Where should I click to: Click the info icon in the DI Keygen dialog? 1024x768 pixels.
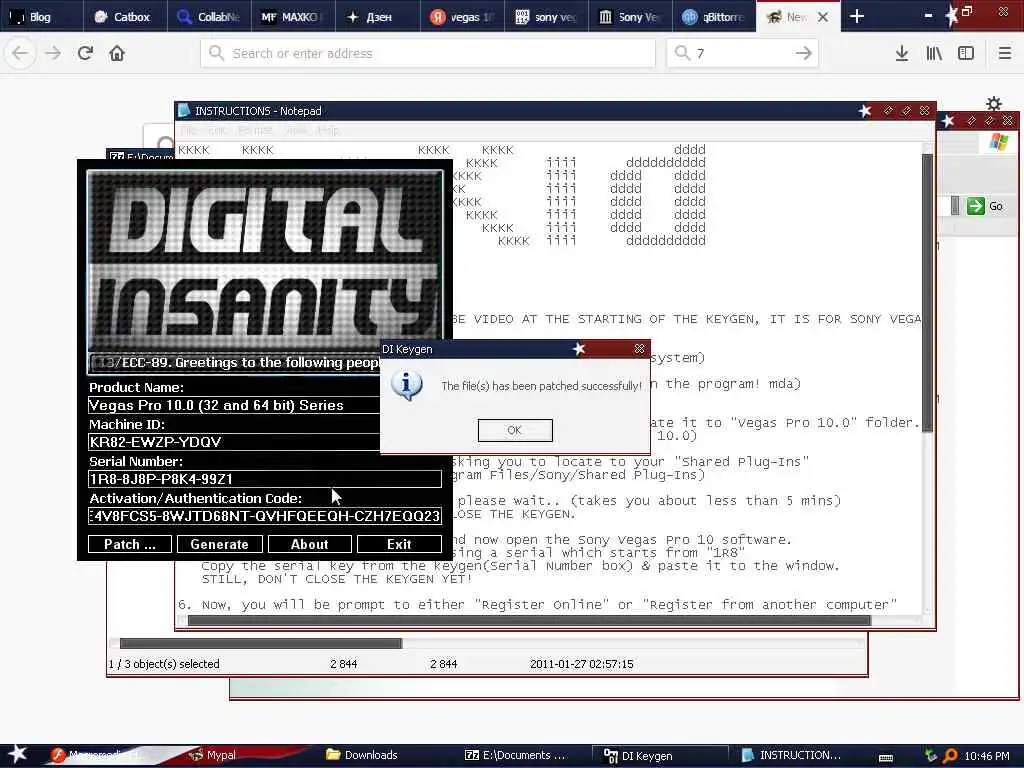coord(406,386)
